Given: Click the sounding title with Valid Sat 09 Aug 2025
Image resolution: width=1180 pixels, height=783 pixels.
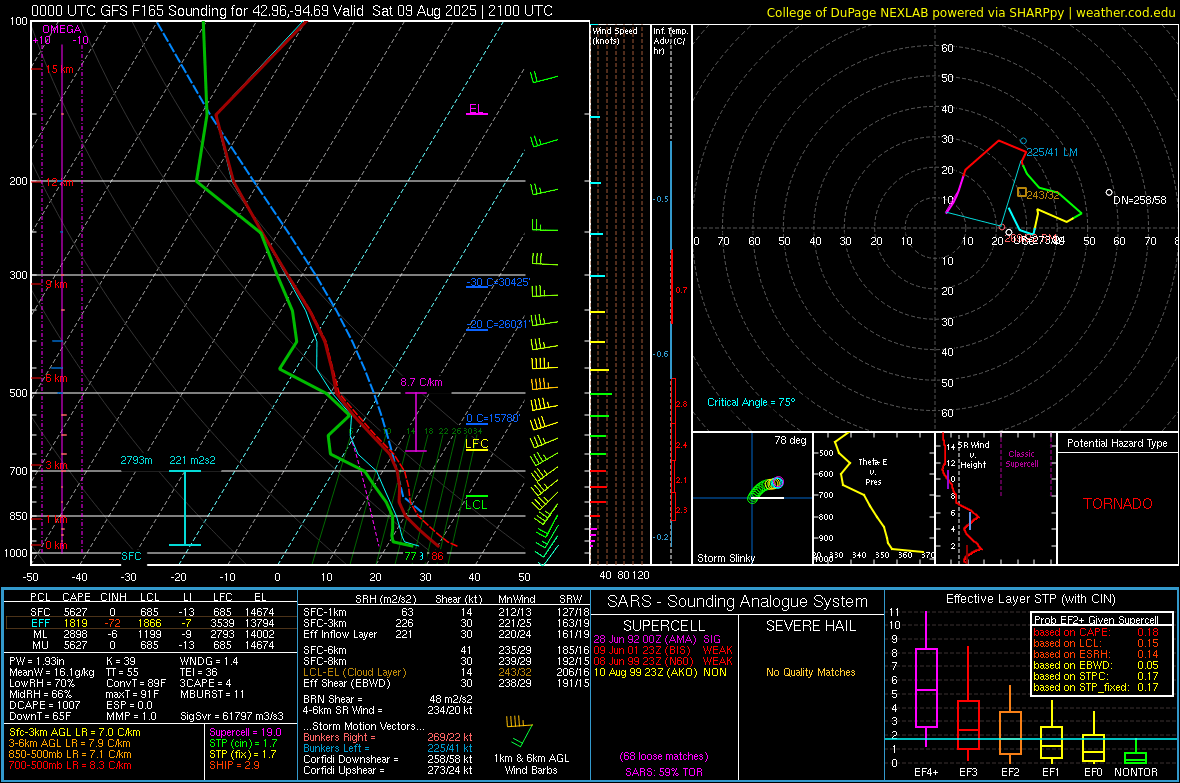Looking at the screenshot, I should coord(292,11).
